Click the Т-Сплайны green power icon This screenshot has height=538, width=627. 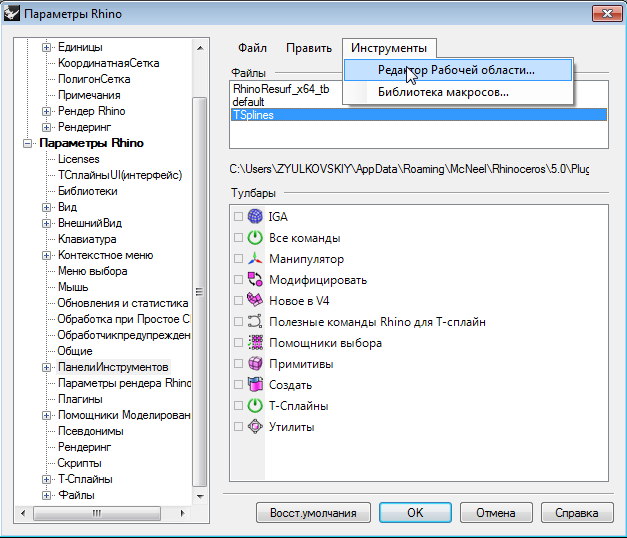point(255,406)
